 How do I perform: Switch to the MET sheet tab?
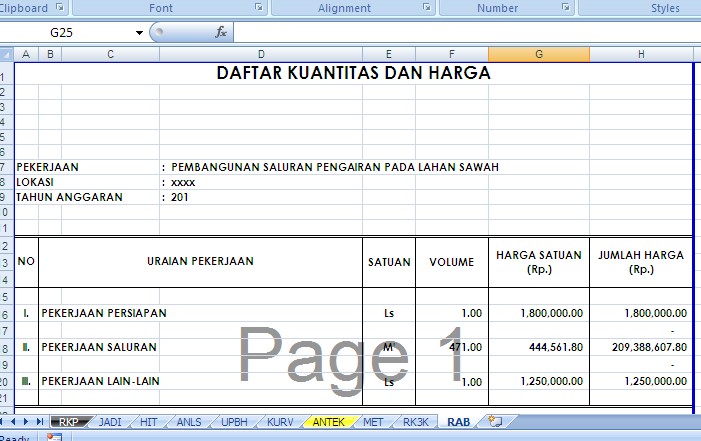point(373,422)
